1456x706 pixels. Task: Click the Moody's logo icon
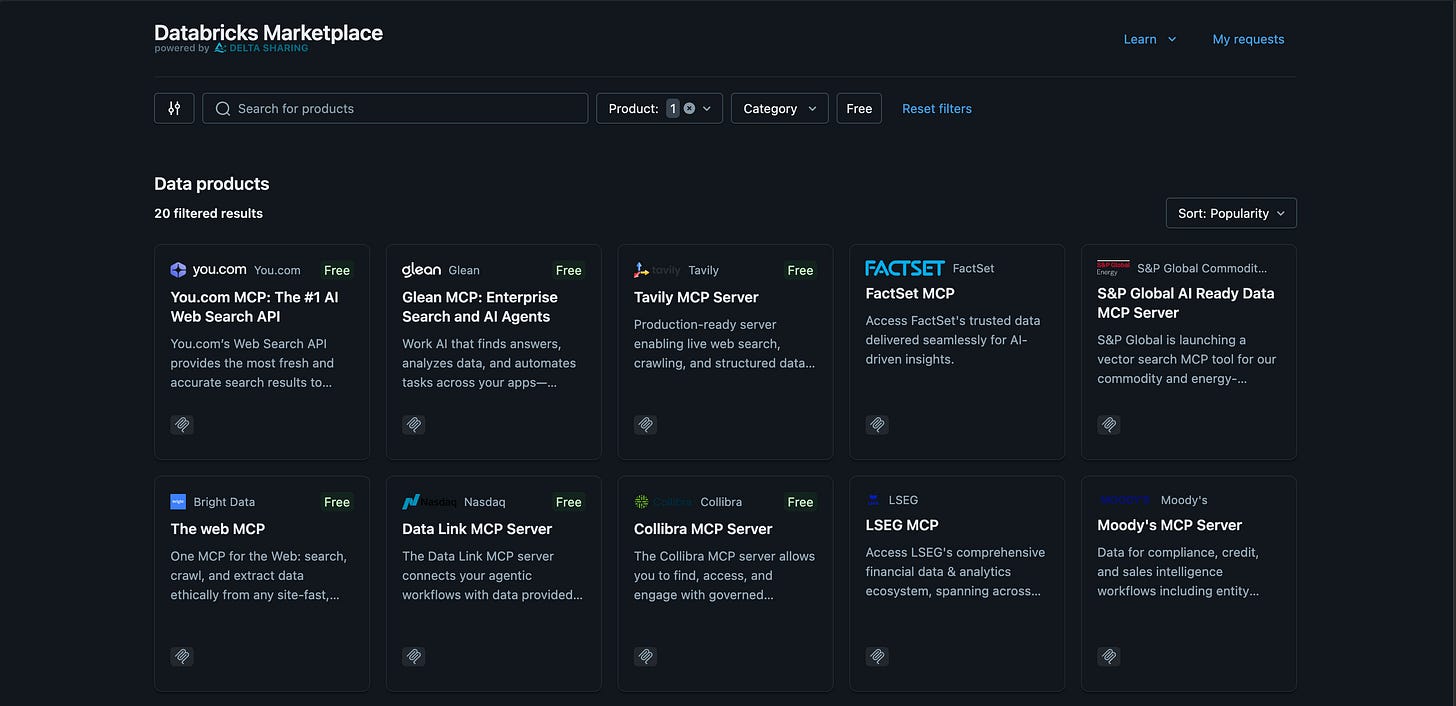1125,500
